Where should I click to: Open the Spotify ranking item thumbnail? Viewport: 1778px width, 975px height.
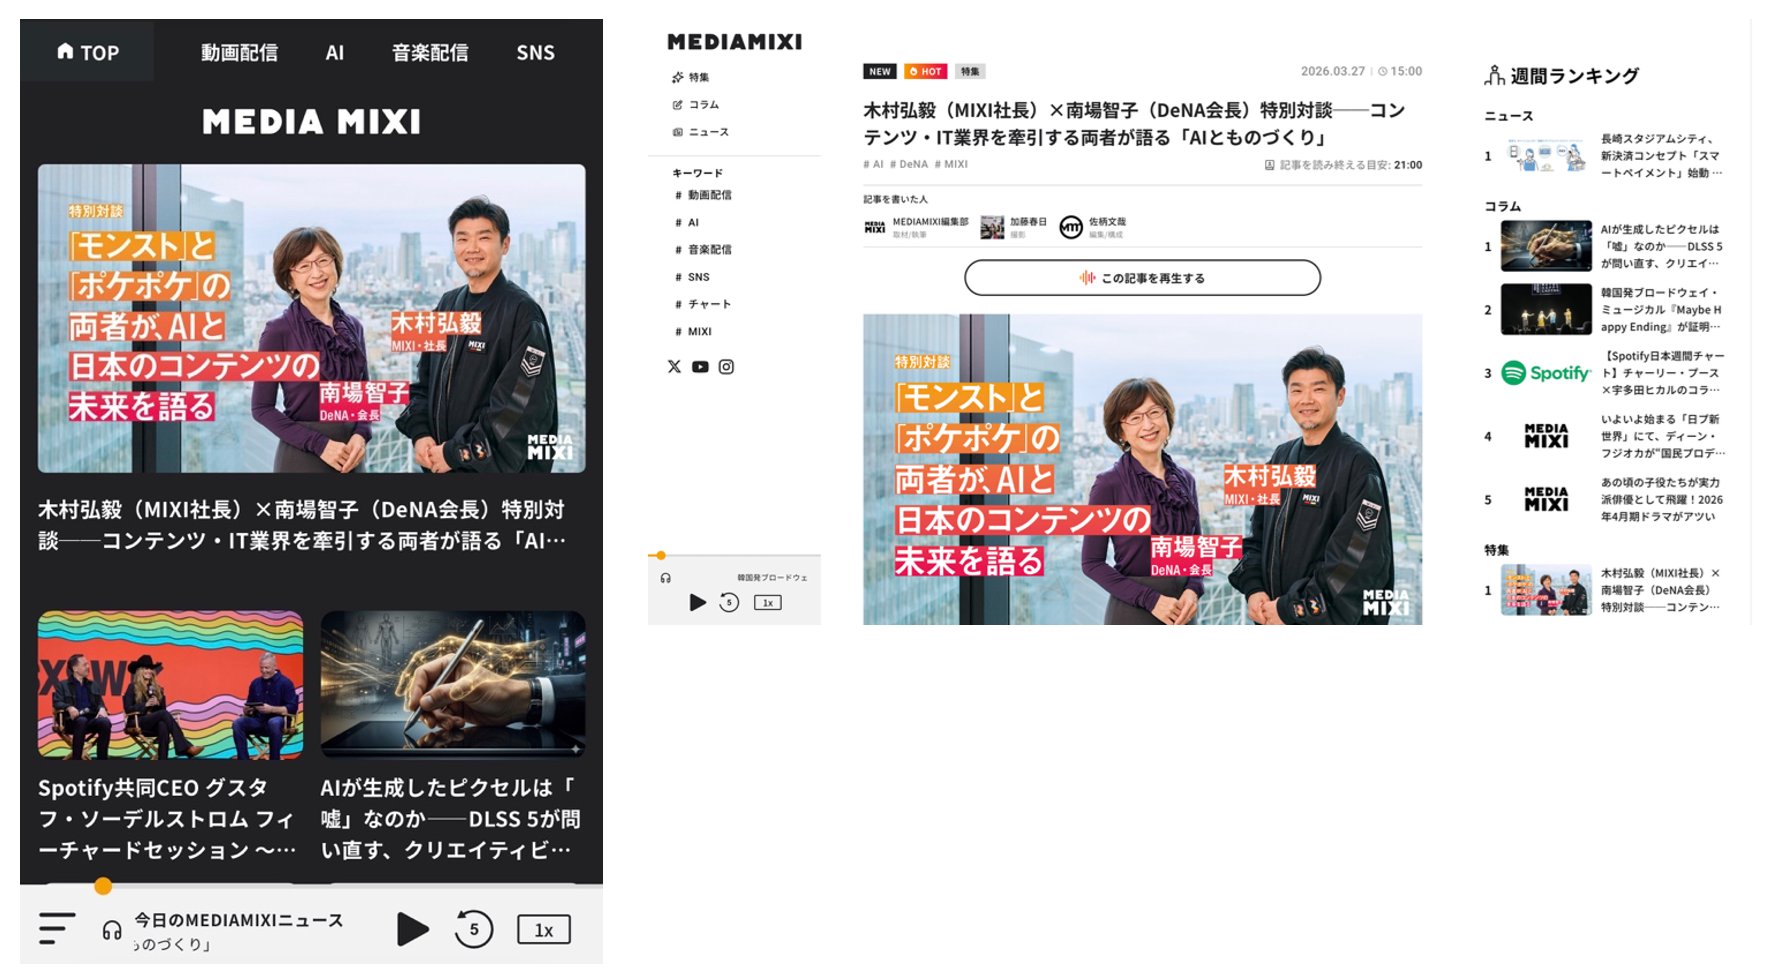point(1545,373)
